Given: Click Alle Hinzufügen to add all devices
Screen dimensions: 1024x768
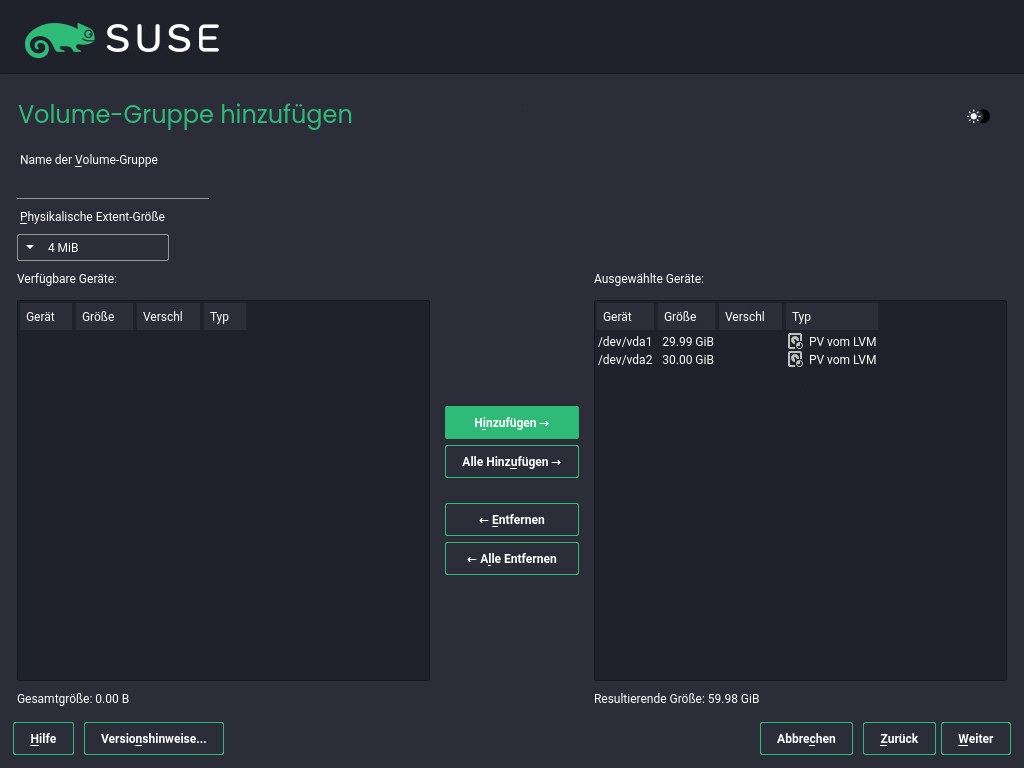Looking at the screenshot, I should coord(511,462).
